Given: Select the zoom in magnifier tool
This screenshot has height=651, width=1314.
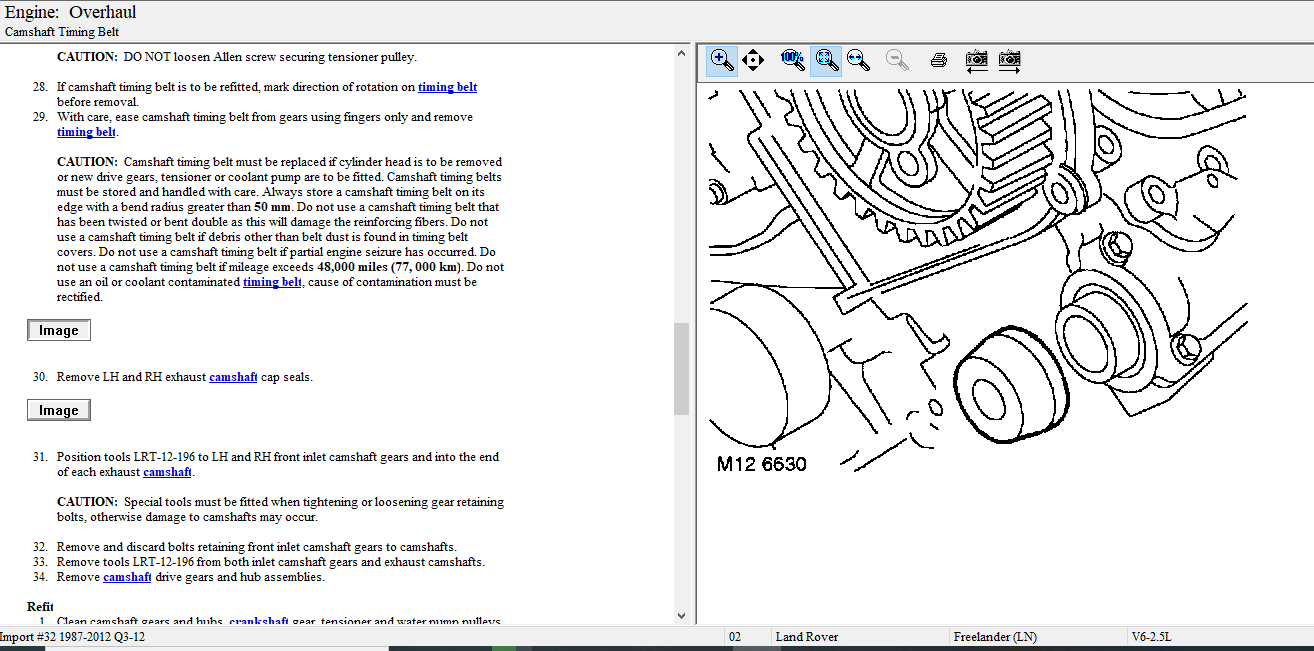Looking at the screenshot, I should click(721, 60).
